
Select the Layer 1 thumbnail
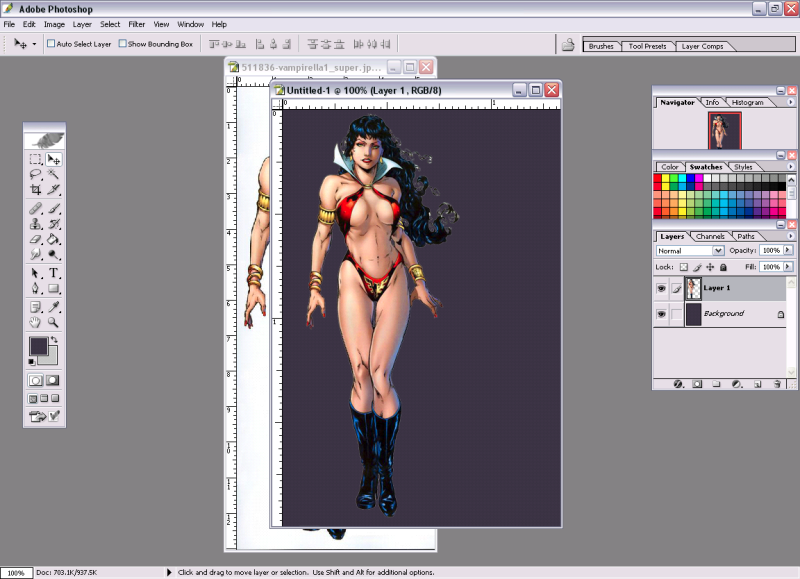coord(693,288)
